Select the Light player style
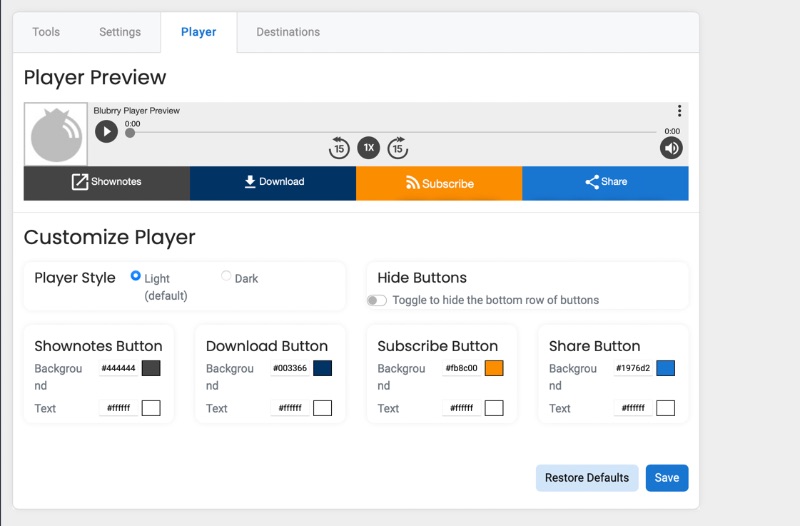This screenshot has width=800, height=526. pos(135,276)
